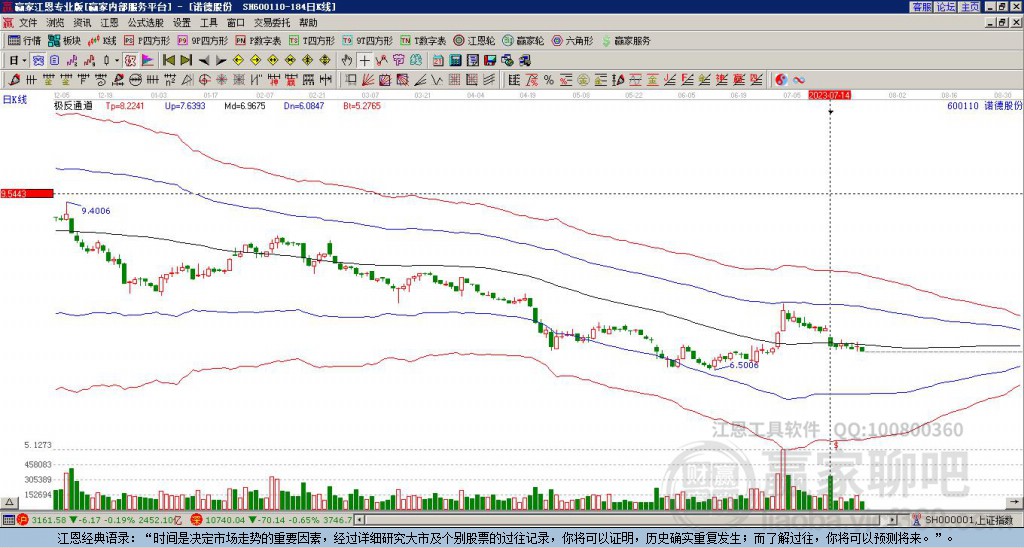Click the calendar date icon
The image size is (1024, 548).
(438, 60)
